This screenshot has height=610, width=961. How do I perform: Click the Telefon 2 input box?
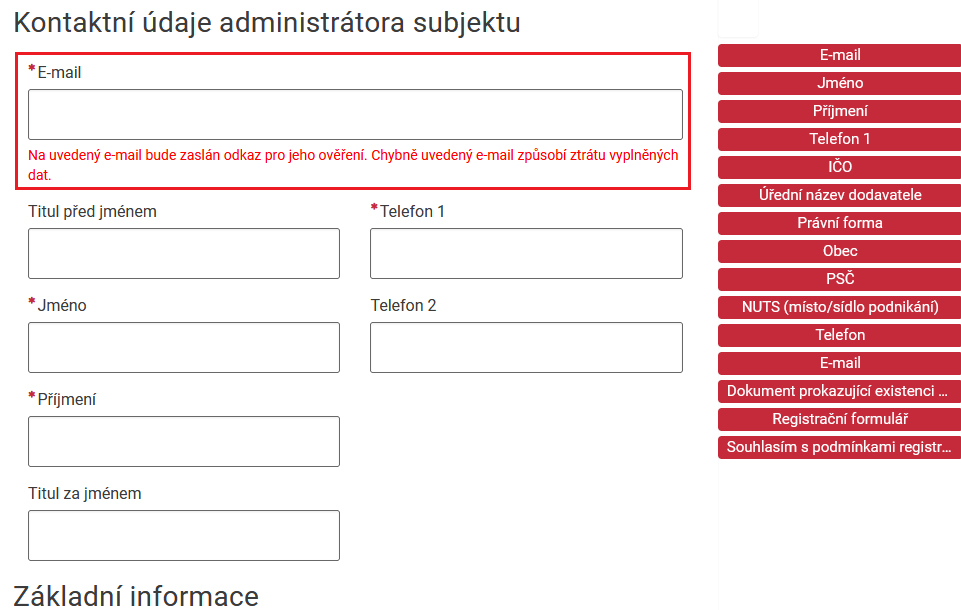tap(526, 347)
